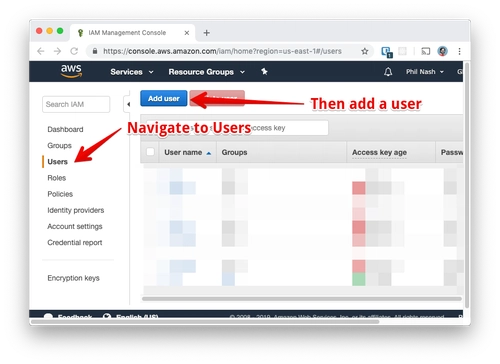Bookmark this page with the star icon
This screenshot has width=500, height=364.
365,51
